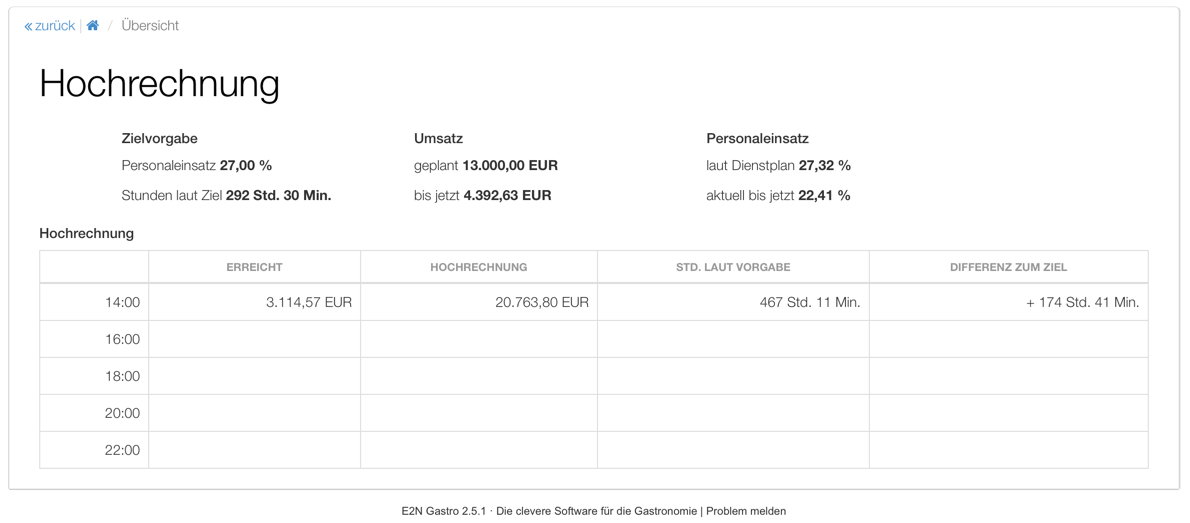
Task: Select the 14:00 row label
Action: click(x=122, y=302)
